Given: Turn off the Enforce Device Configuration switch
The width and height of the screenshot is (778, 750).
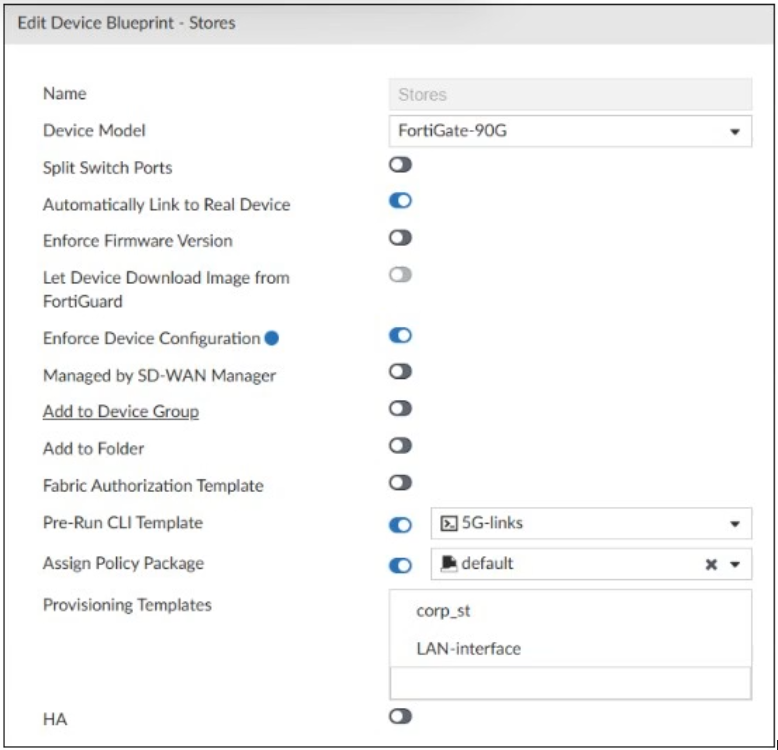Looking at the screenshot, I should [x=400, y=336].
